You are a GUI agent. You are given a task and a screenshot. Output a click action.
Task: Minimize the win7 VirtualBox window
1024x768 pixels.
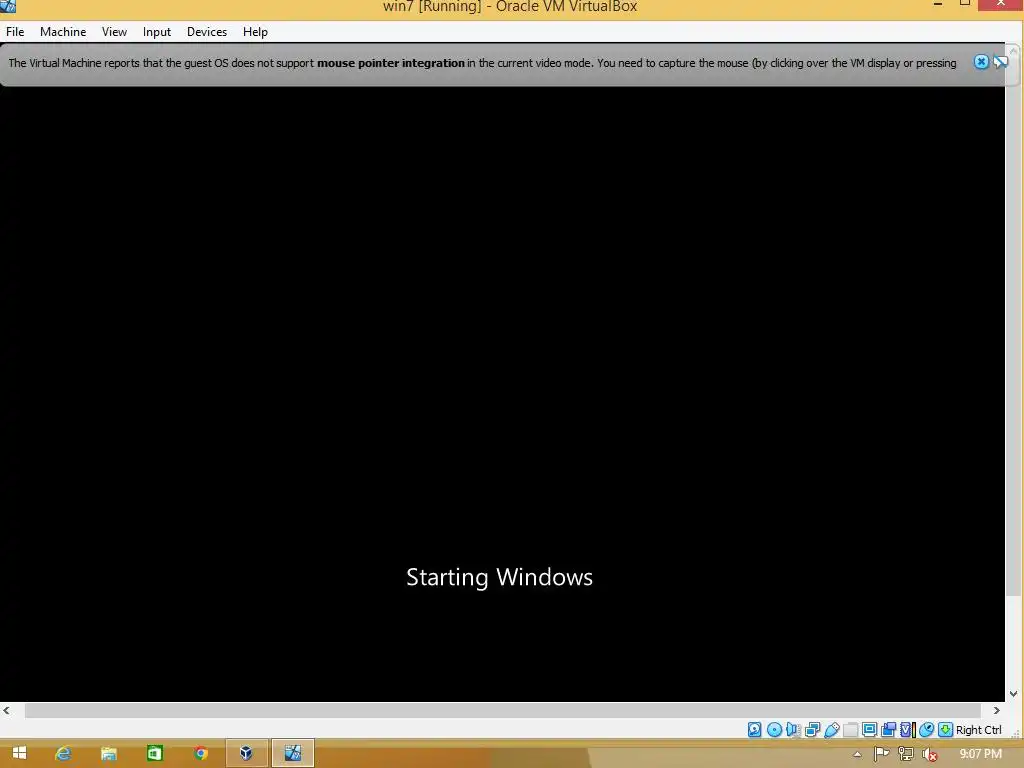pyautogui.click(x=938, y=5)
